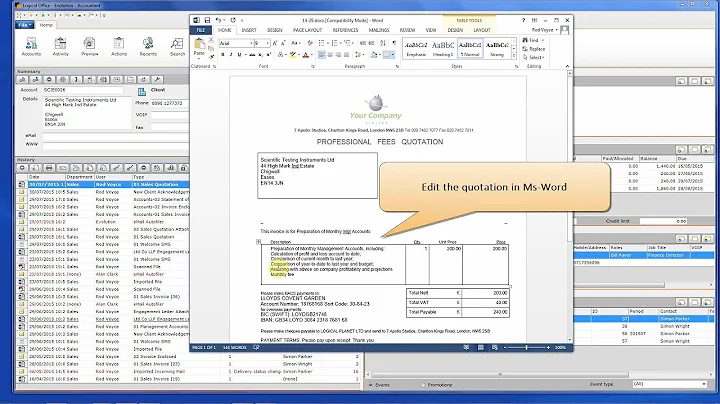Click the padlock icon in History toolbar
This screenshot has width=720, height=404.
(184, 168)
